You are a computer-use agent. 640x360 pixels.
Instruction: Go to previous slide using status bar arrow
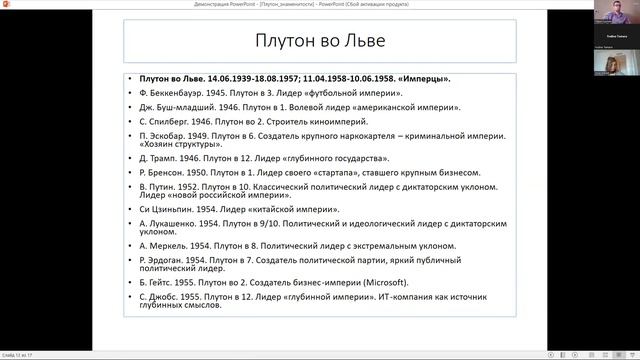click(x=551, y=355)
